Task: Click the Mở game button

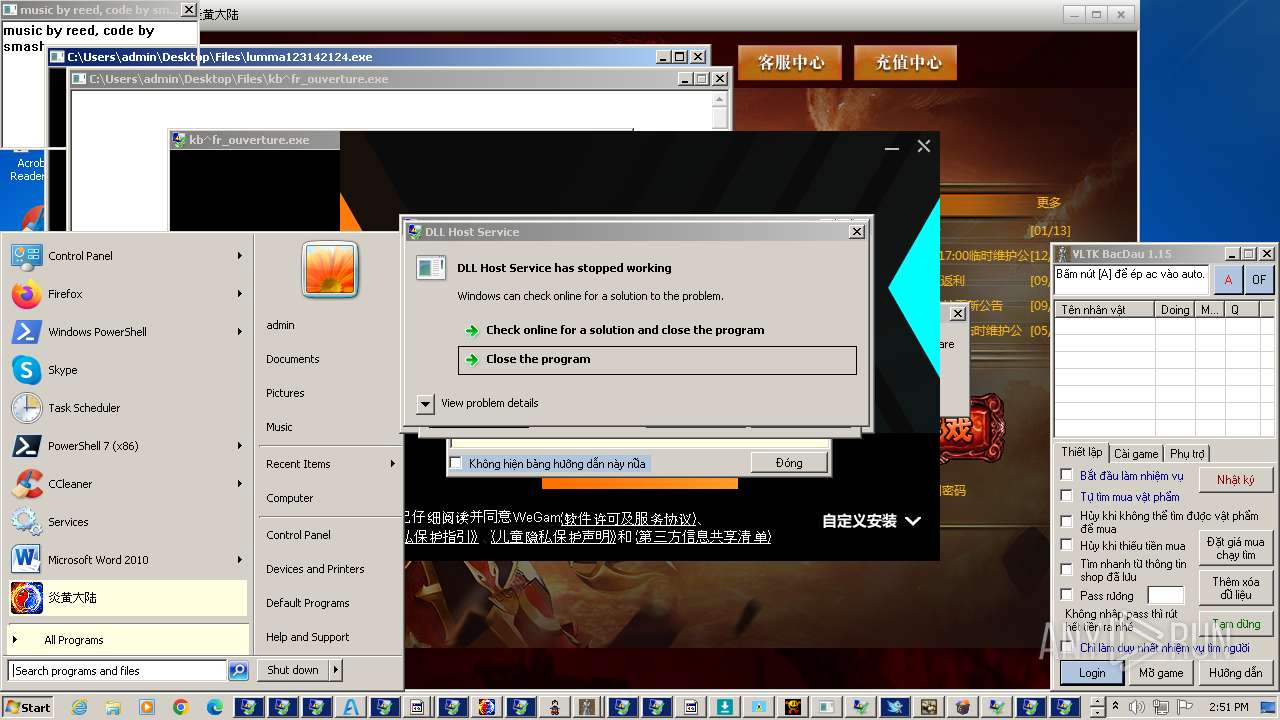Action: click(1161, 673)
